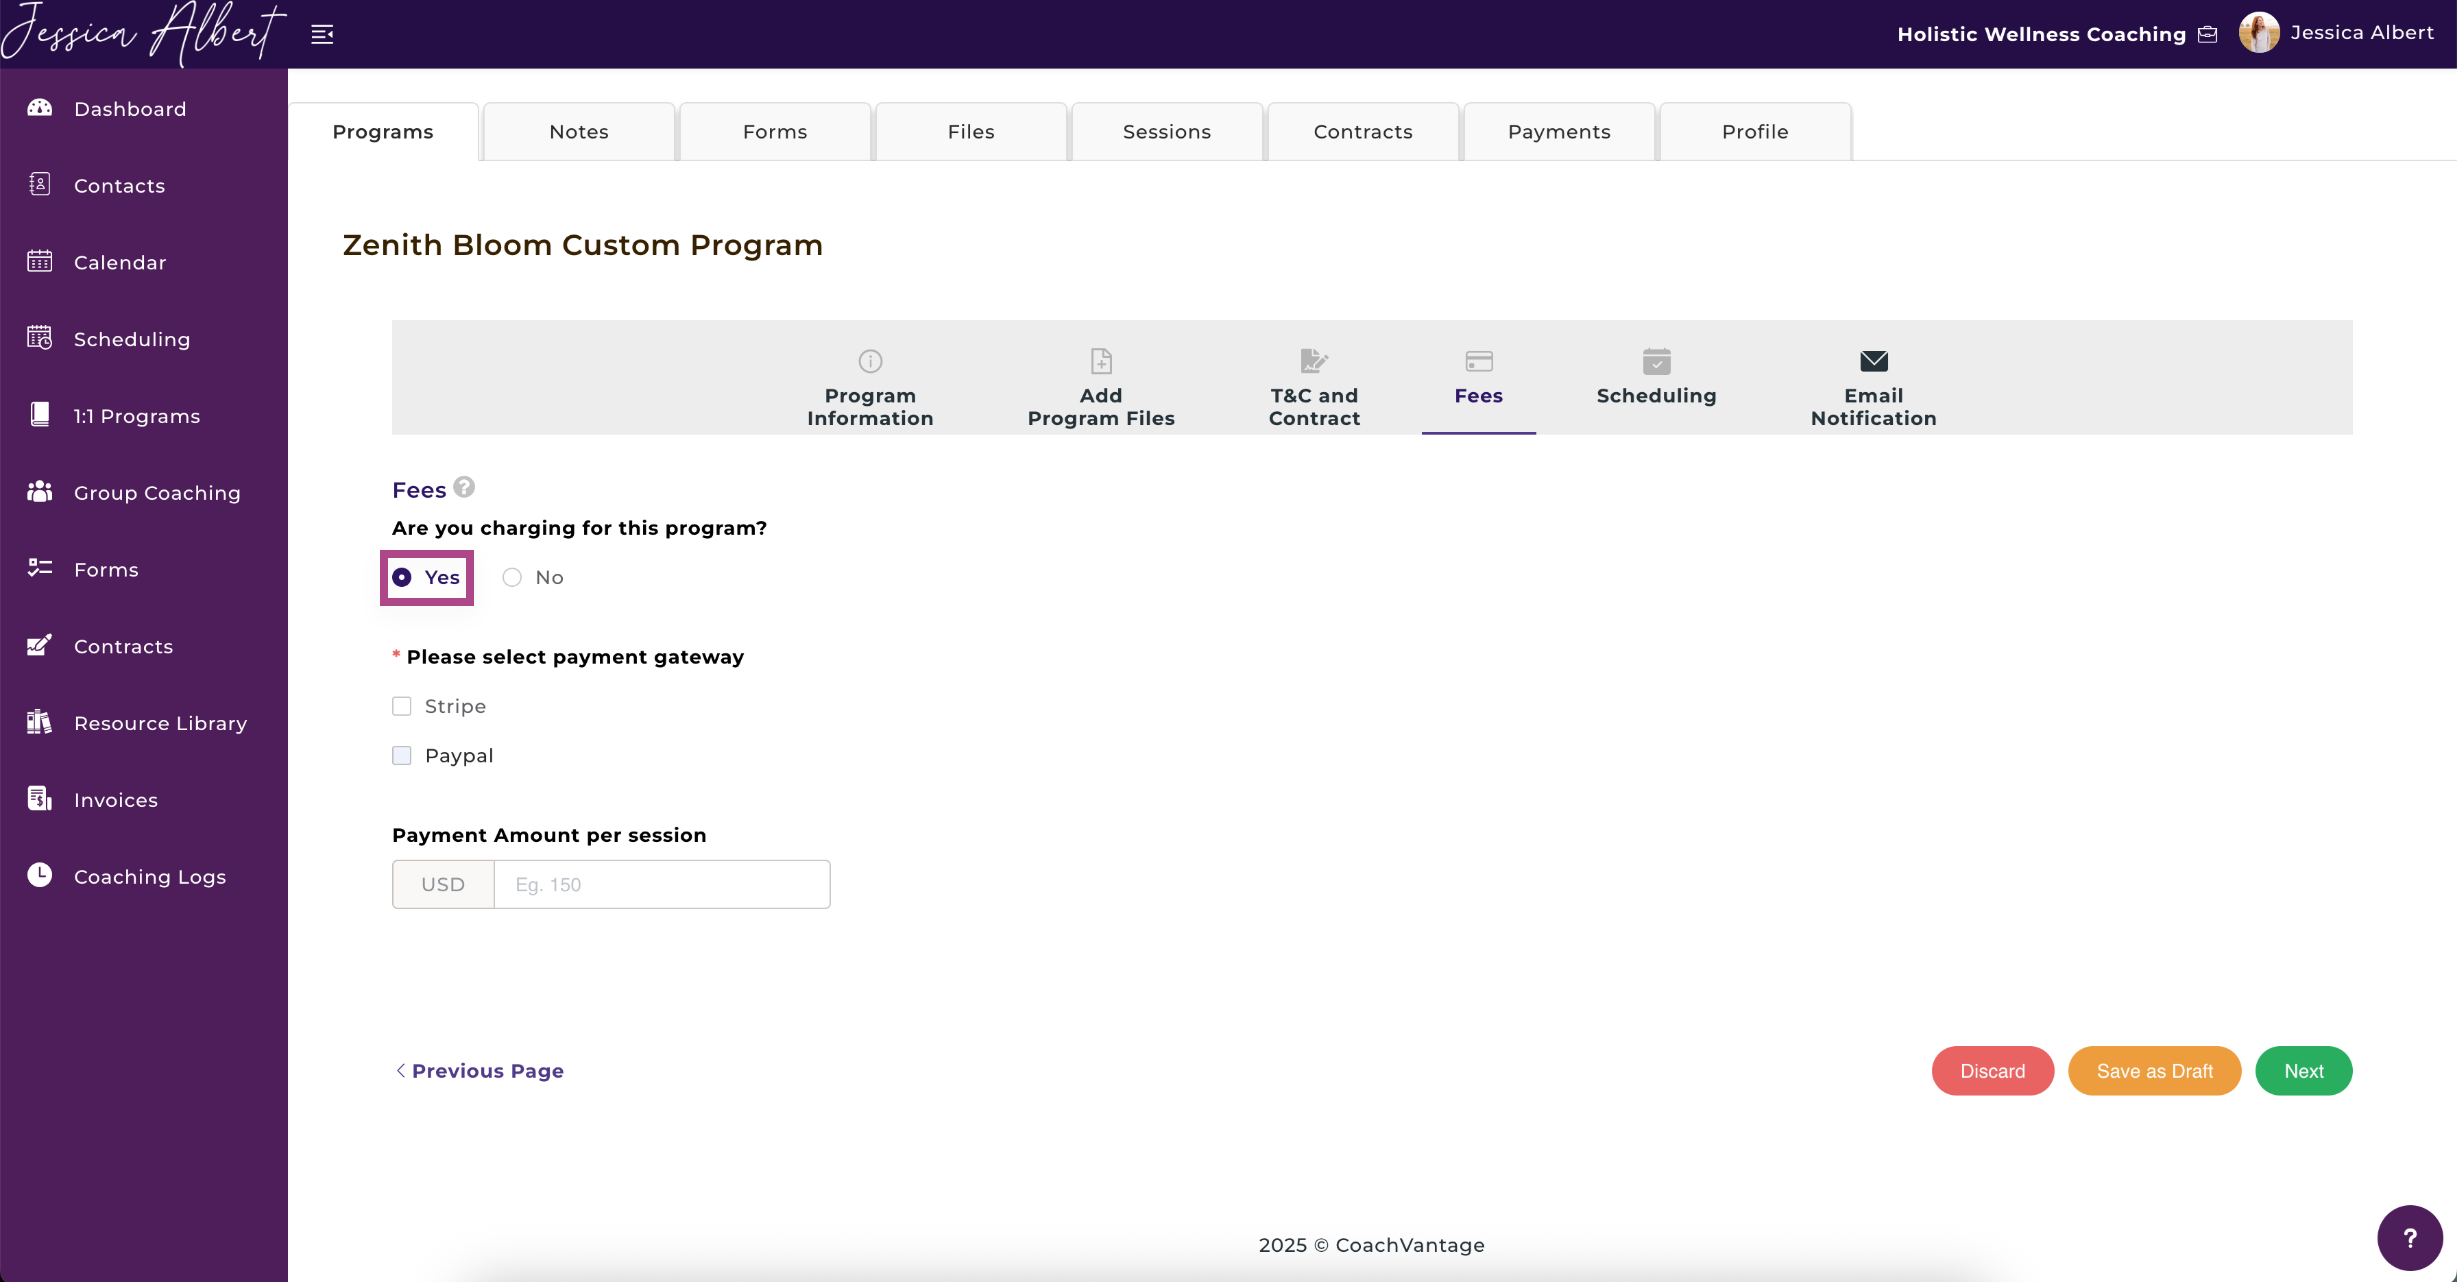The height and width of the screenshot is (1282, 2457).
Task: Check the Stripe payment gateway checkbox
Action: tap(402, 706)
